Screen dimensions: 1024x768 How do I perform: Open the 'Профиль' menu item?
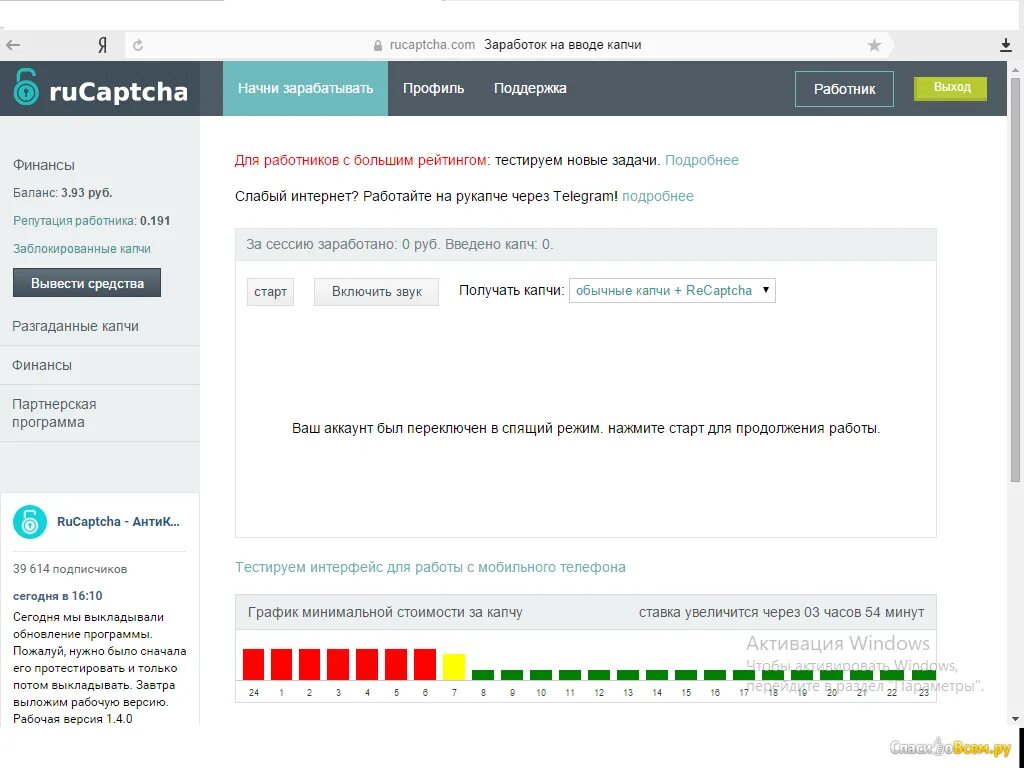pyautogui.click(x=433, y=88)
